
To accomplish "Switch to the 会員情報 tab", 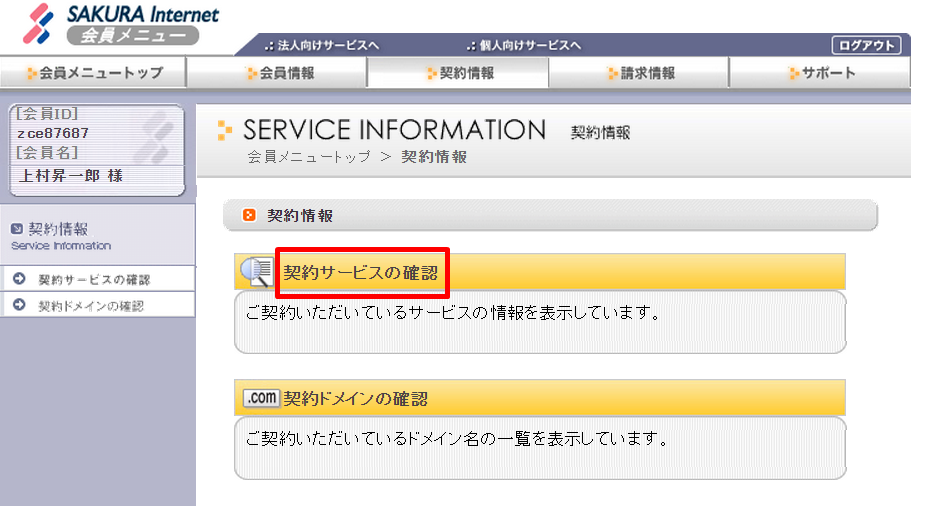I will (x=277, y=73).
